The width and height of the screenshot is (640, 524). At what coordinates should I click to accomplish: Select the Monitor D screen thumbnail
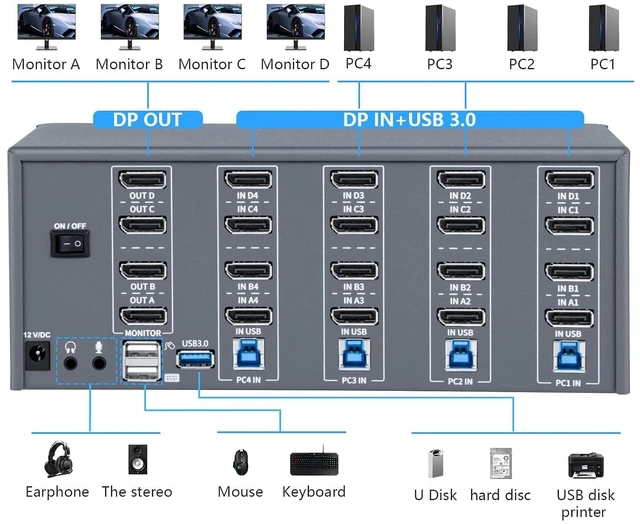pos(296,27)
